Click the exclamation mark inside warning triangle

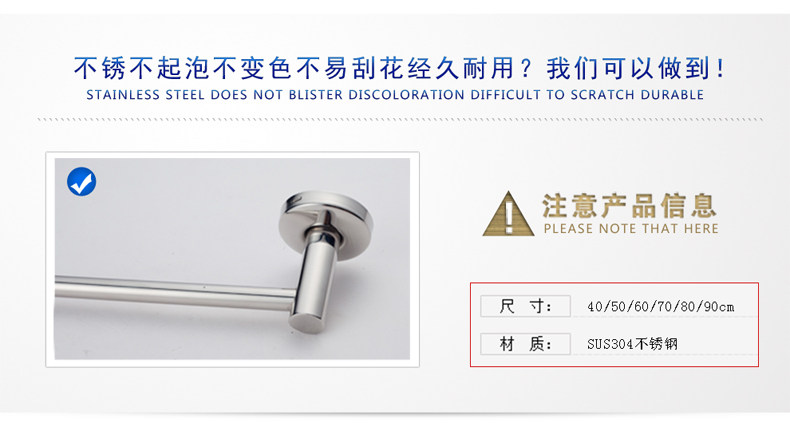[509, 218]
